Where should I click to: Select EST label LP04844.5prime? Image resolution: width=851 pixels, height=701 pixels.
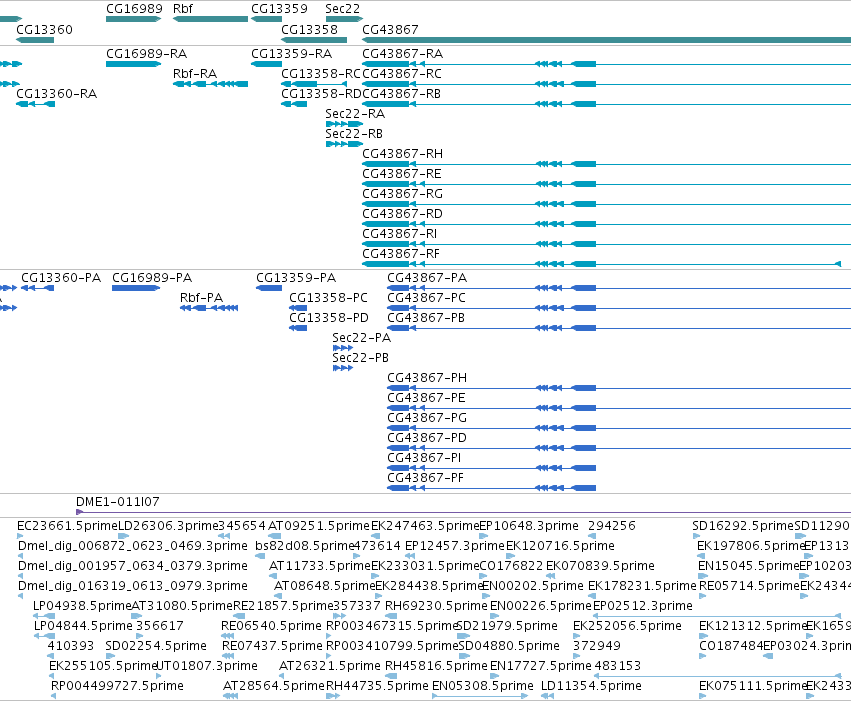[83, 627]
